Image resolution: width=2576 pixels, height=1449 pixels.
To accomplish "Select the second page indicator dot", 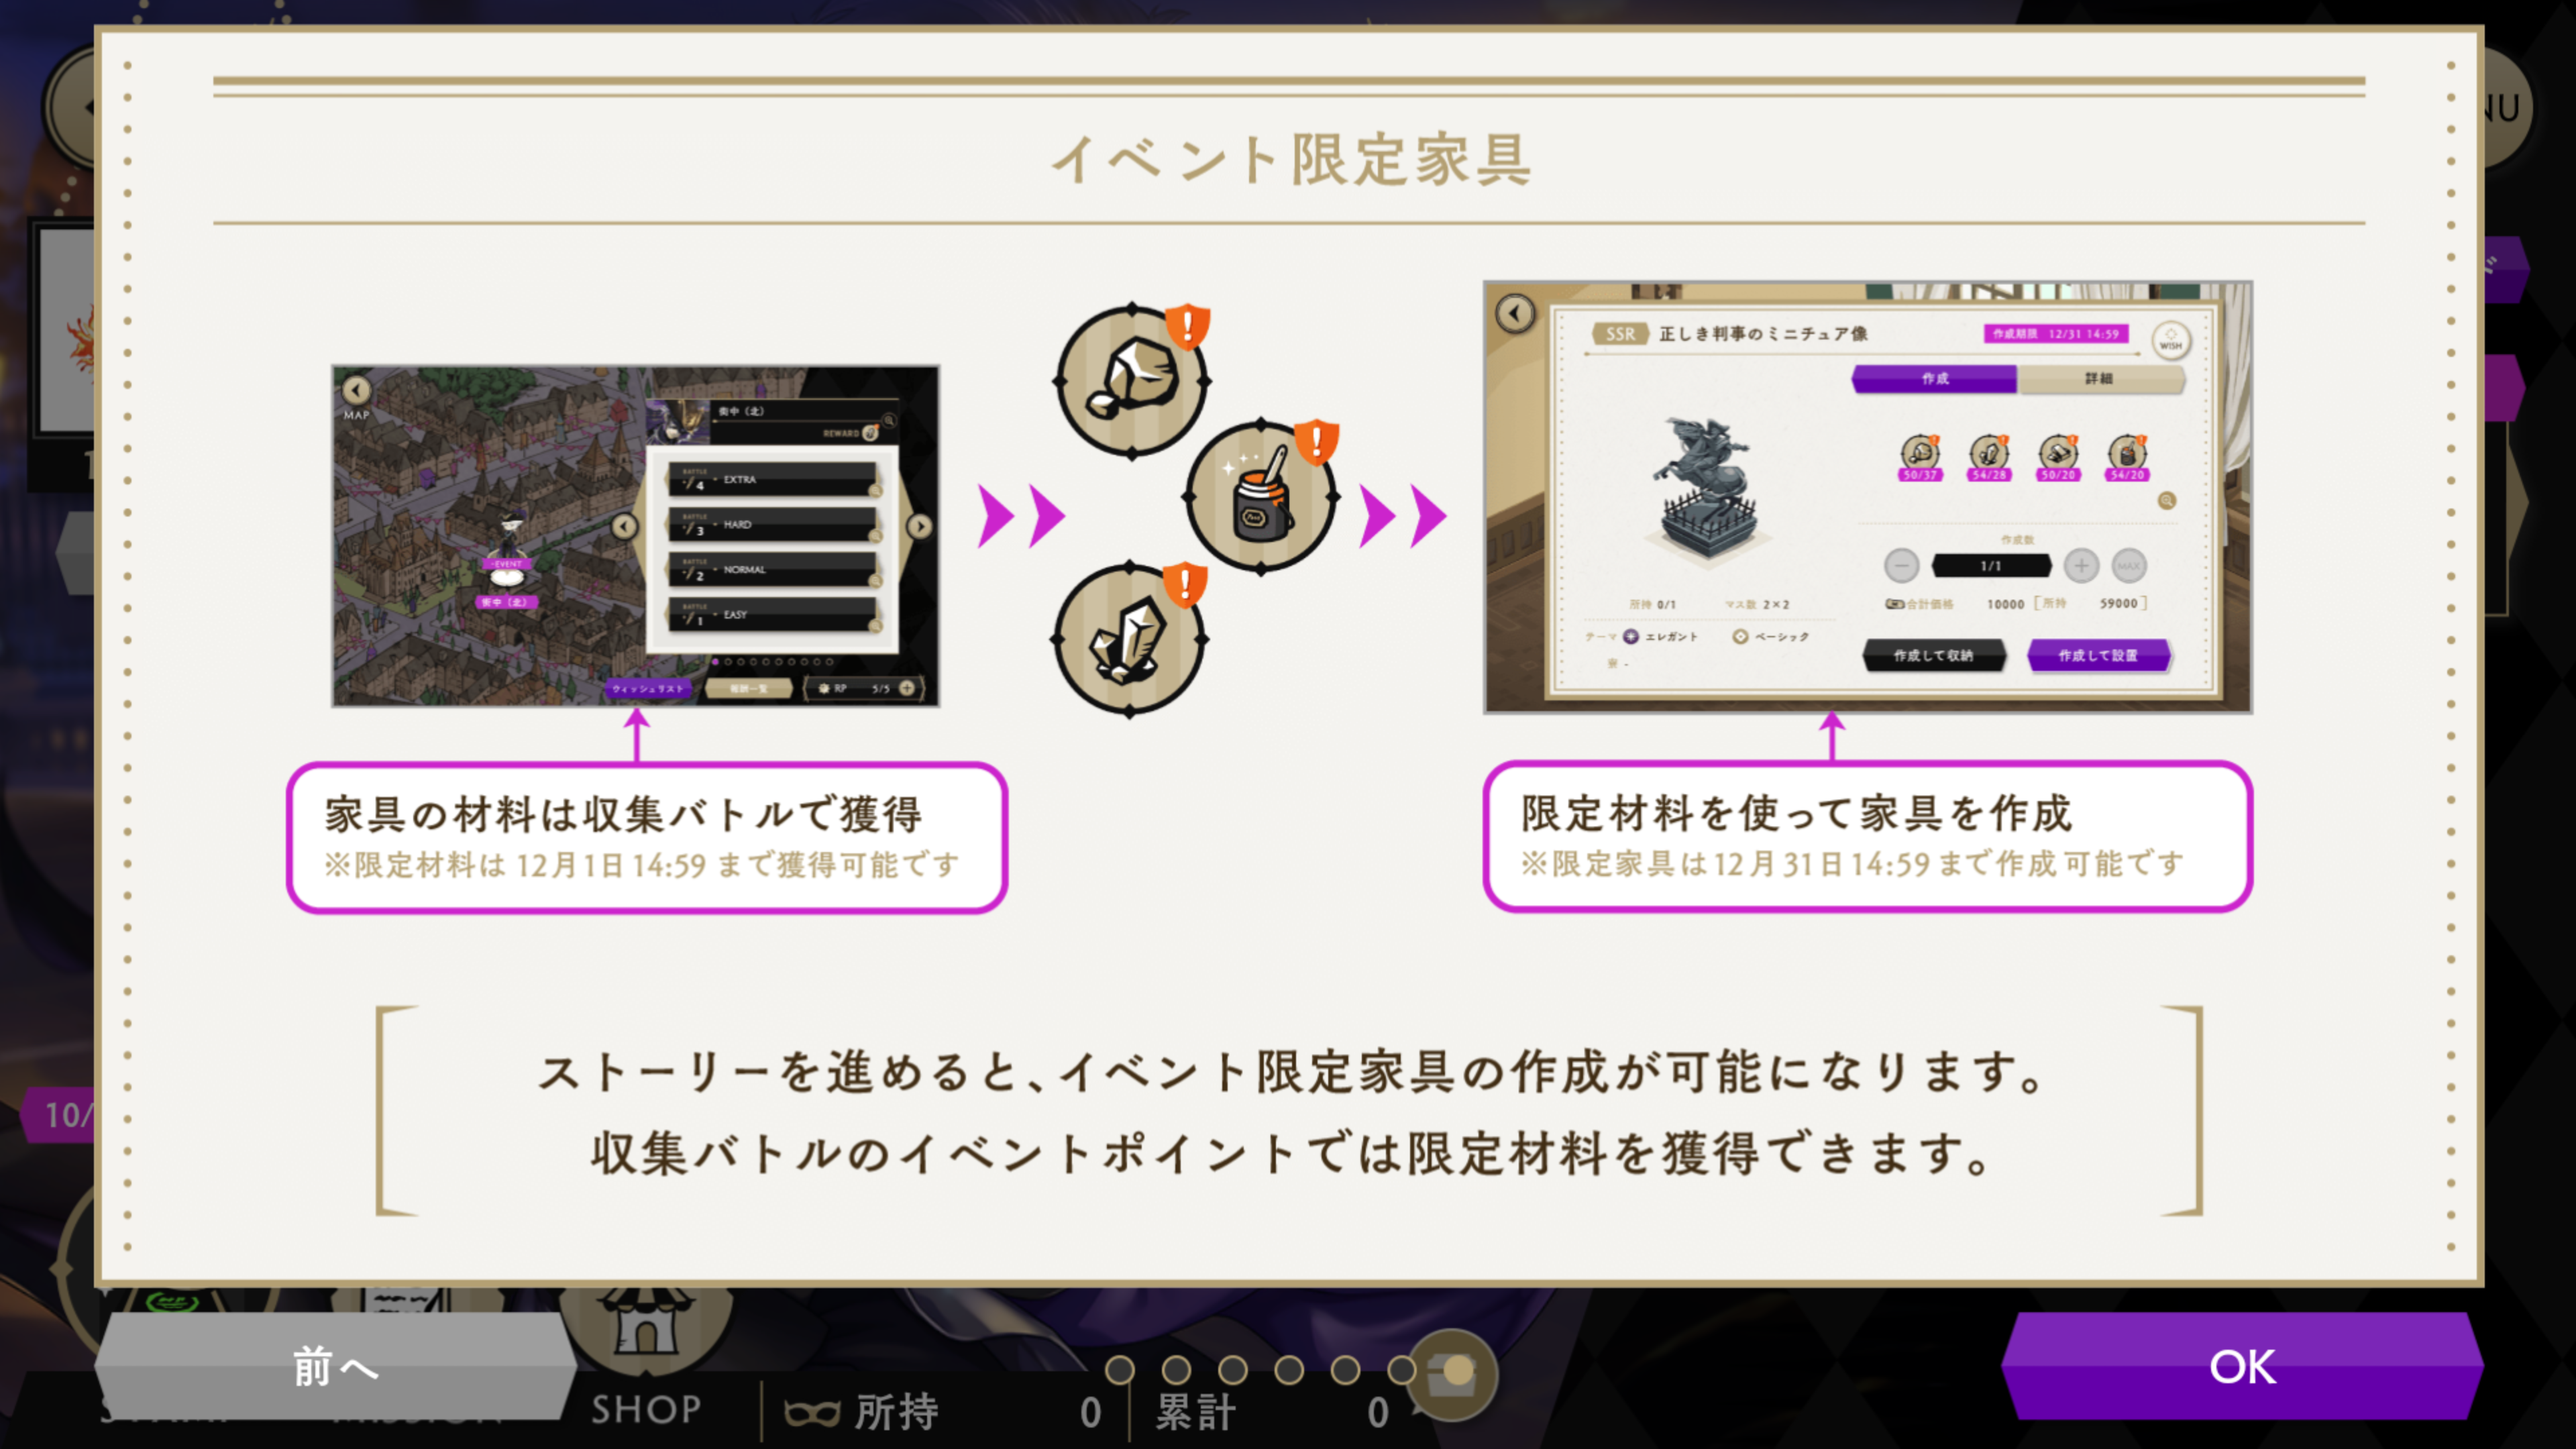I will pyautogui.click(x=1176, y=1369).
